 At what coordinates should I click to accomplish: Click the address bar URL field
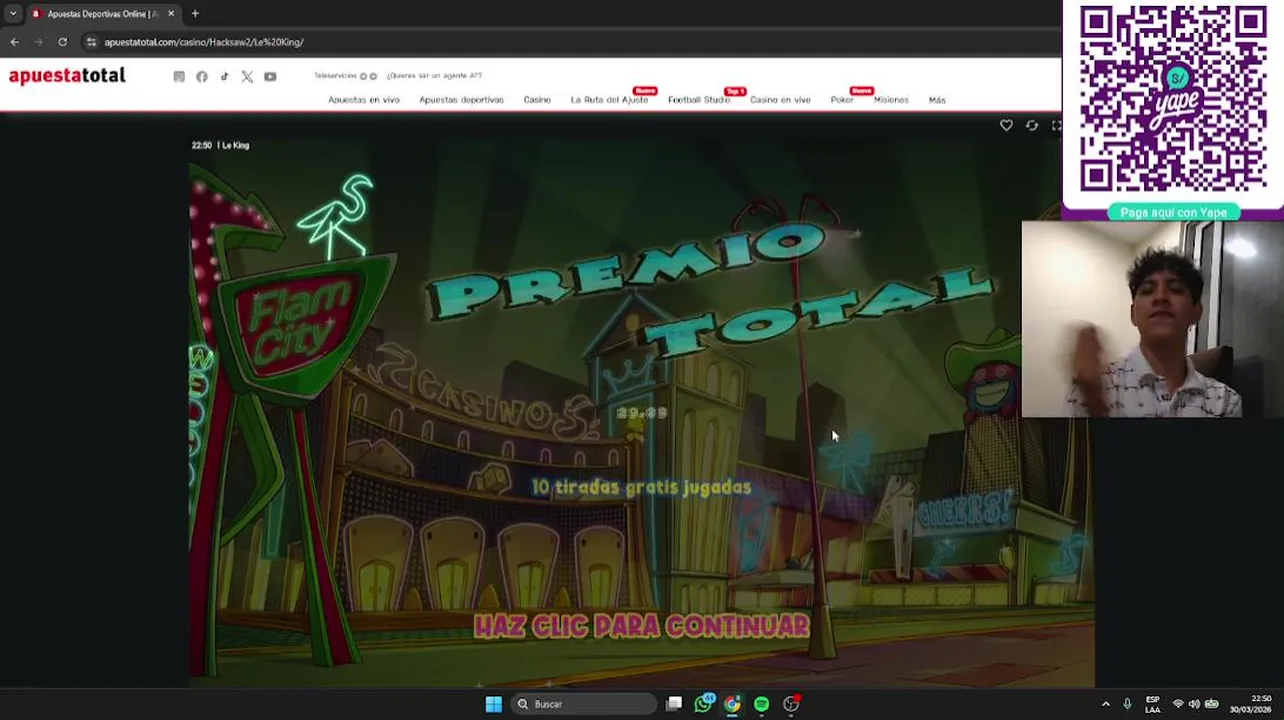[x=570, y=42]
